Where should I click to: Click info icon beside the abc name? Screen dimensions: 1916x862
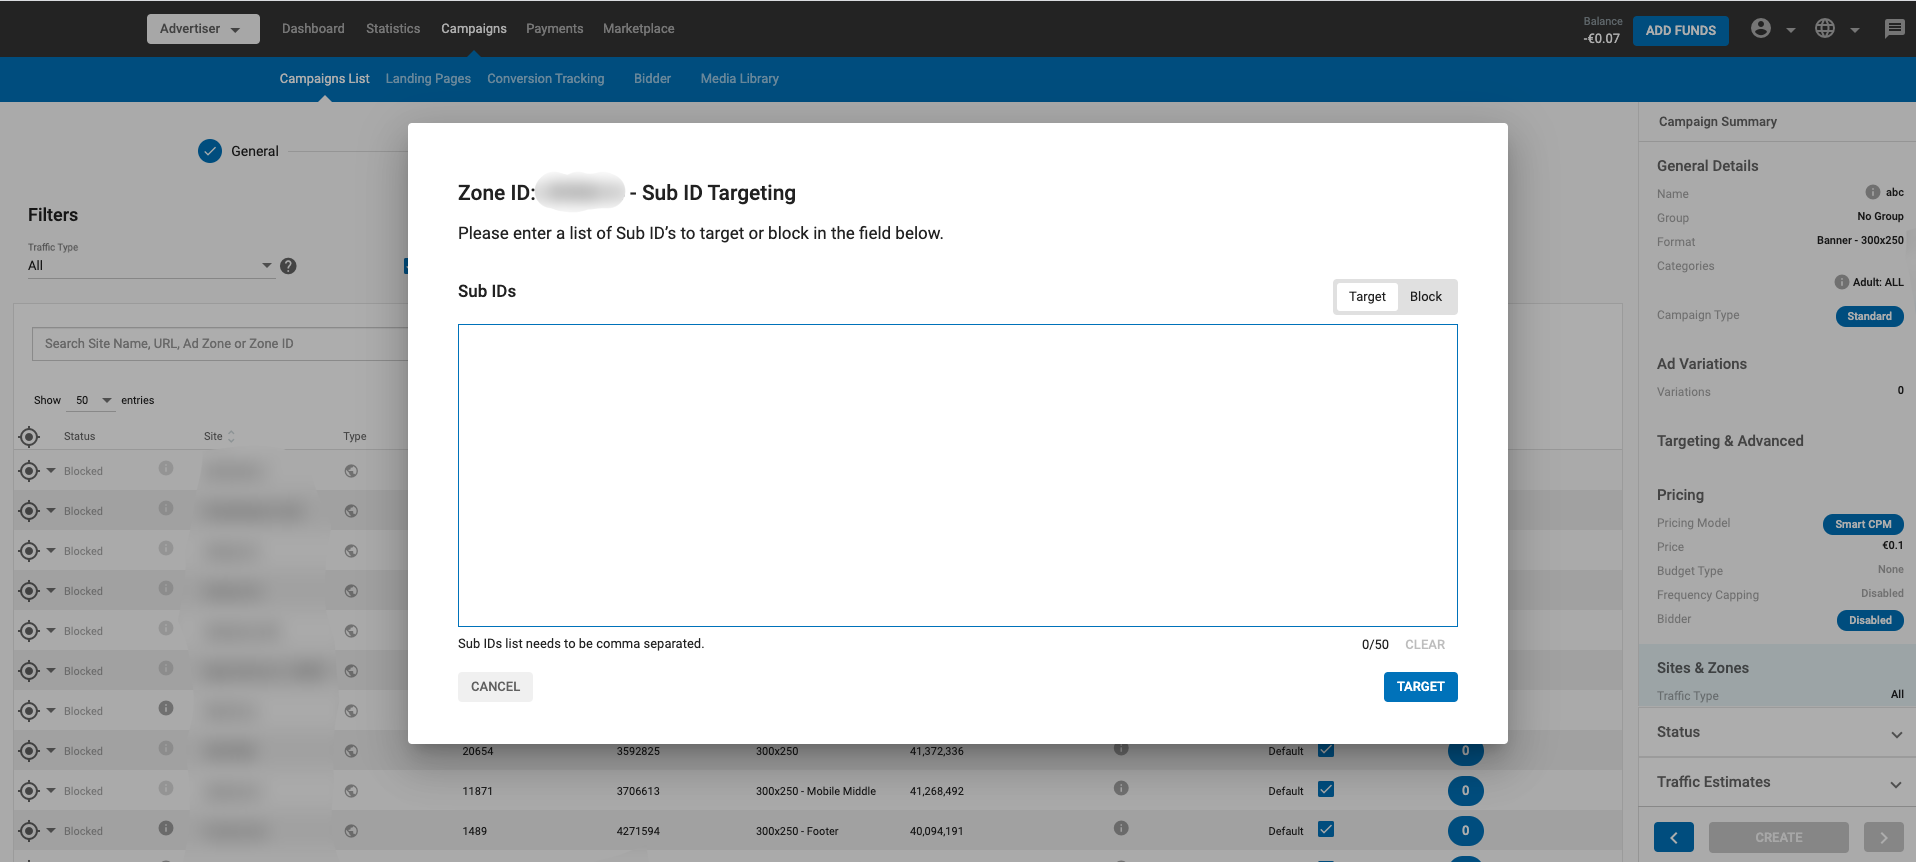click(x=1872, y=192)
